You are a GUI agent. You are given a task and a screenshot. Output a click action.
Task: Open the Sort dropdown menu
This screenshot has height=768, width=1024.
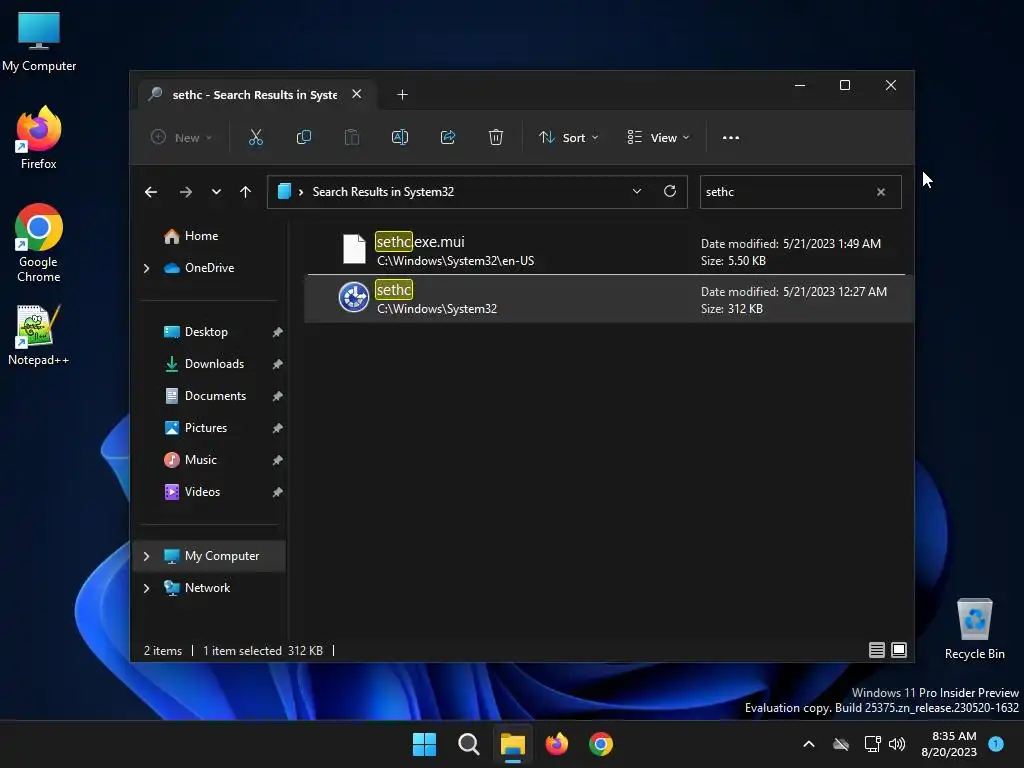coord(568,138)
